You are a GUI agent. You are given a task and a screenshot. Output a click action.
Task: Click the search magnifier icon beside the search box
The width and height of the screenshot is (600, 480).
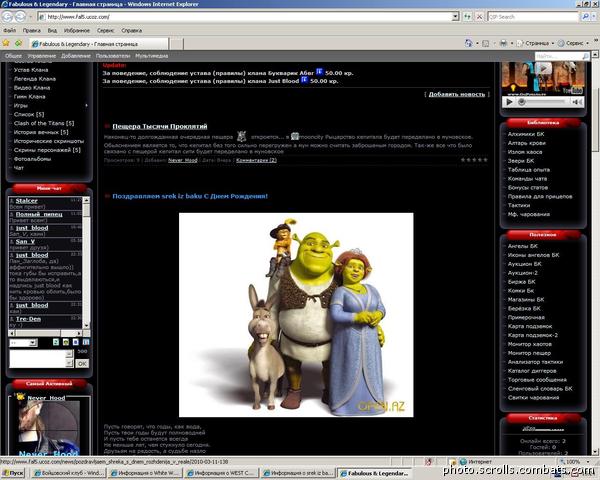tap(585, 16)
